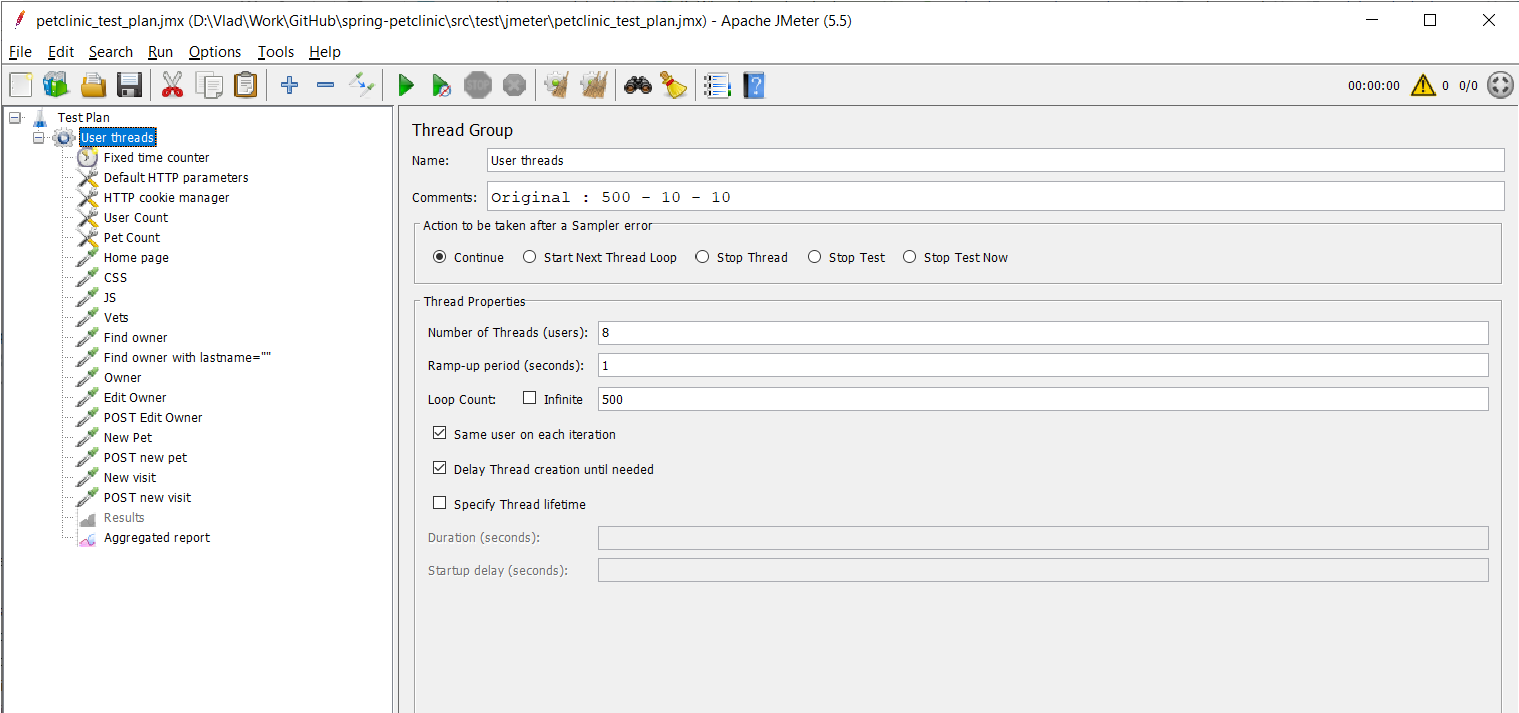Collapse the User threads tree node
The image size is (1519, 713).
point(39,138)
